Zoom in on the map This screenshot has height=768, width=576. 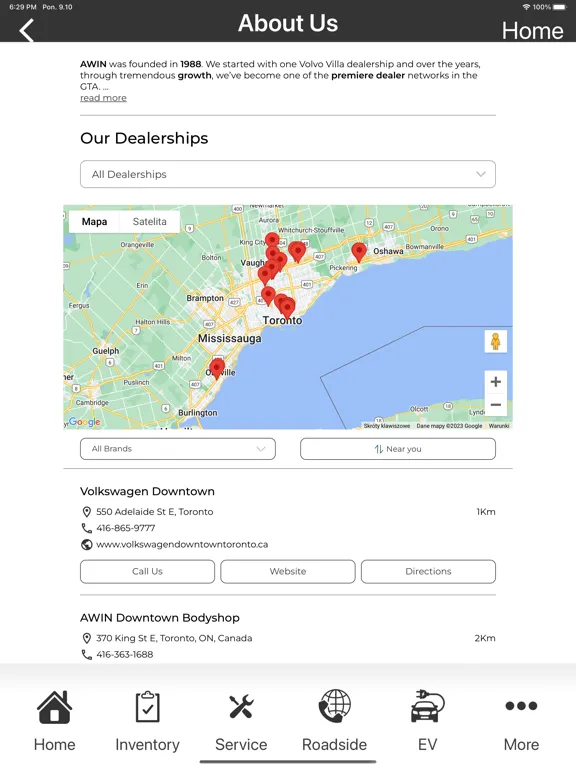tap(496, 382)
